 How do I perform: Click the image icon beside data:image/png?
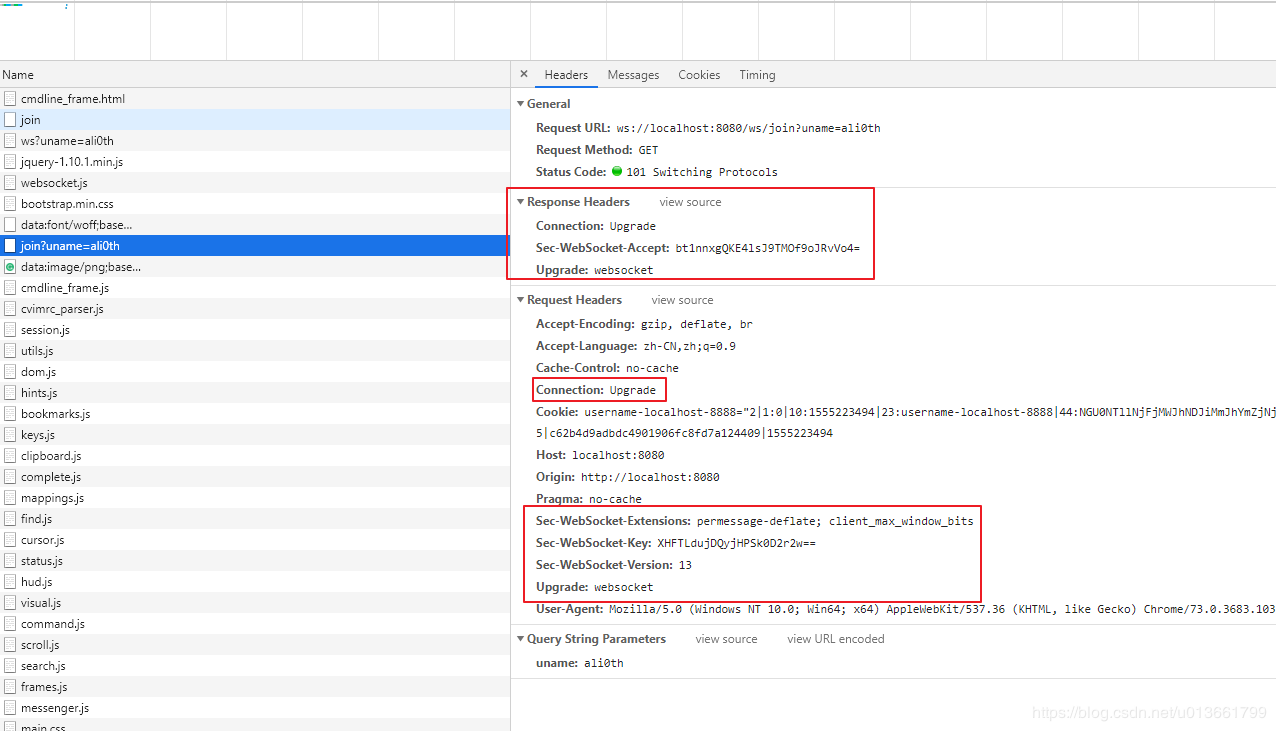point(10,267)
